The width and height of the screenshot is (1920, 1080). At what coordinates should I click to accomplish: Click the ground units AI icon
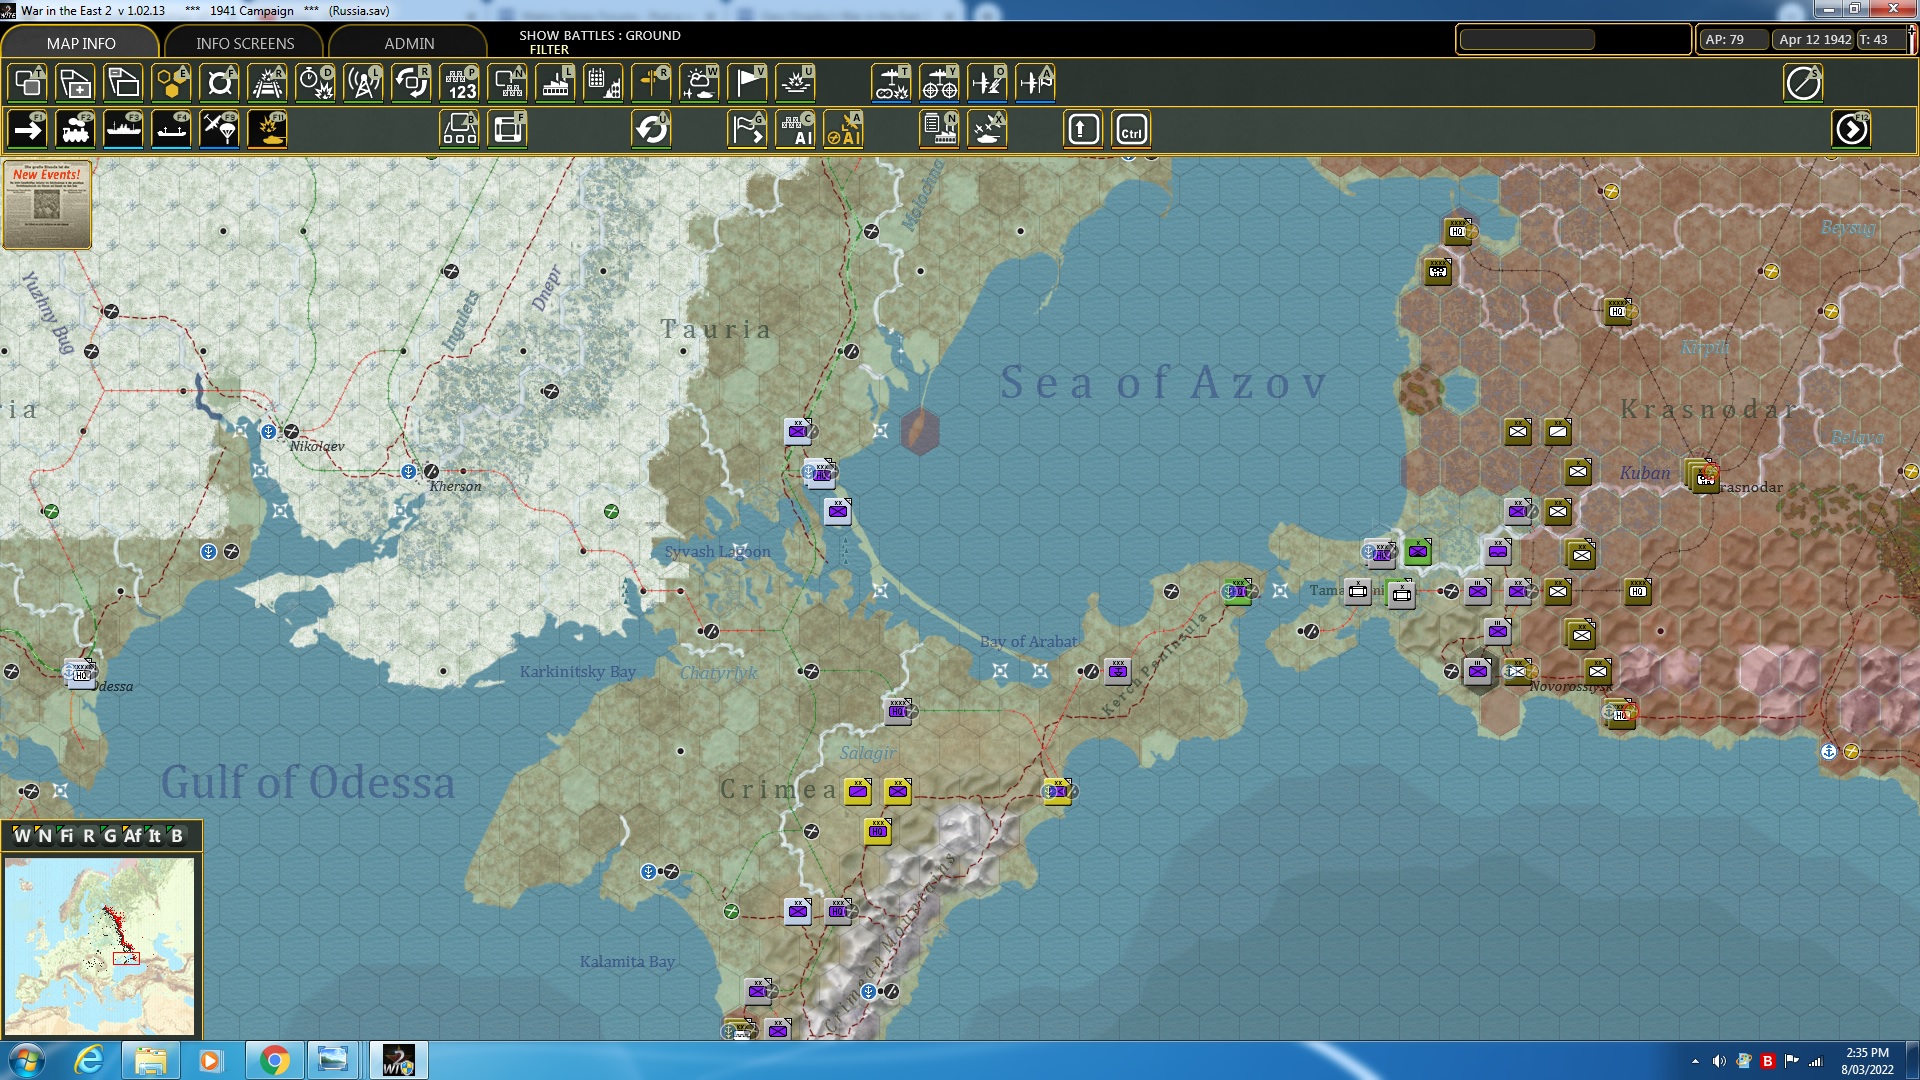(795, 130)
